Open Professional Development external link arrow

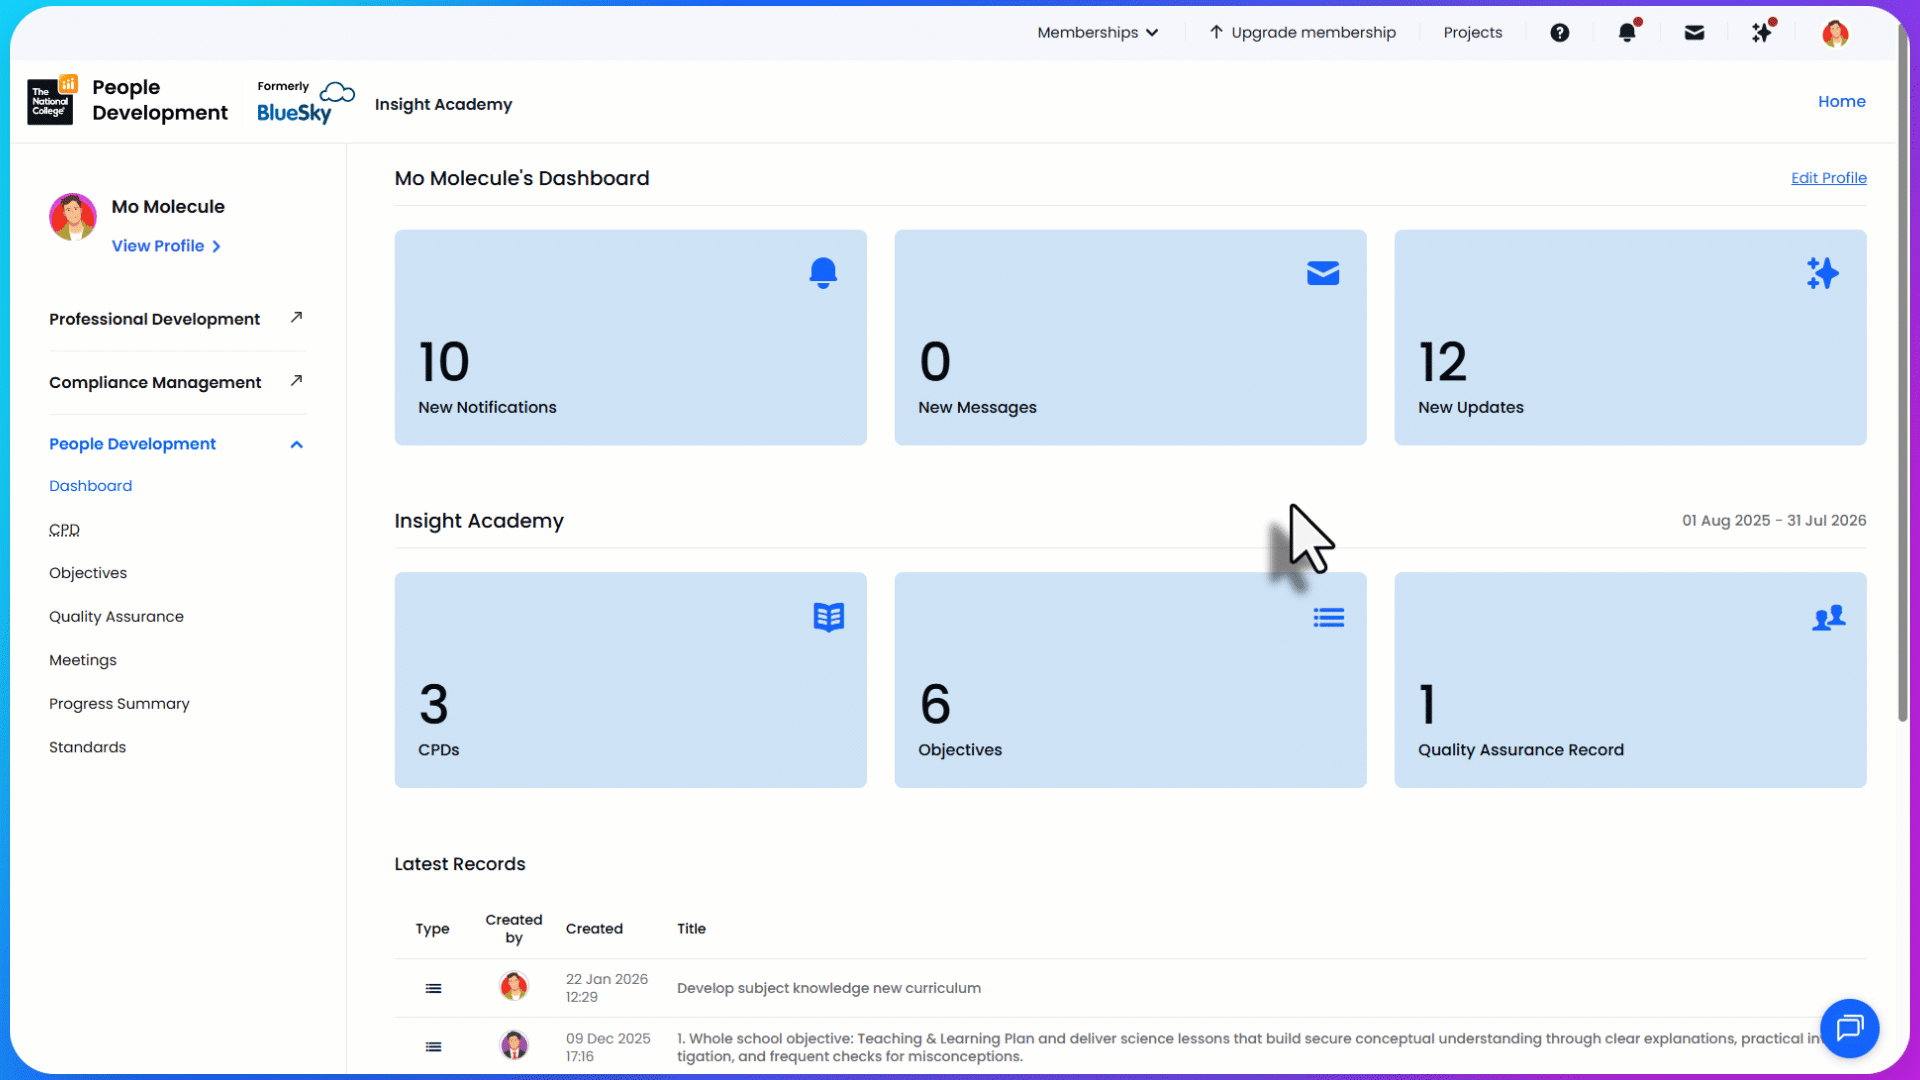[x=296, y=317]
